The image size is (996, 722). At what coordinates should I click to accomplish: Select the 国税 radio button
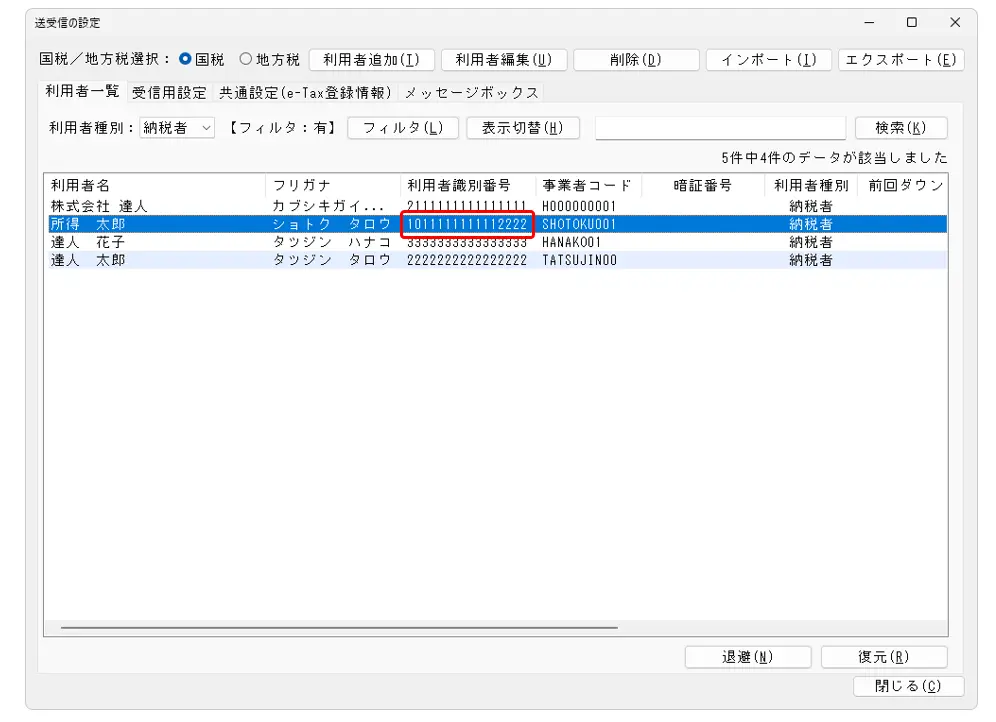tap(185, 60)
